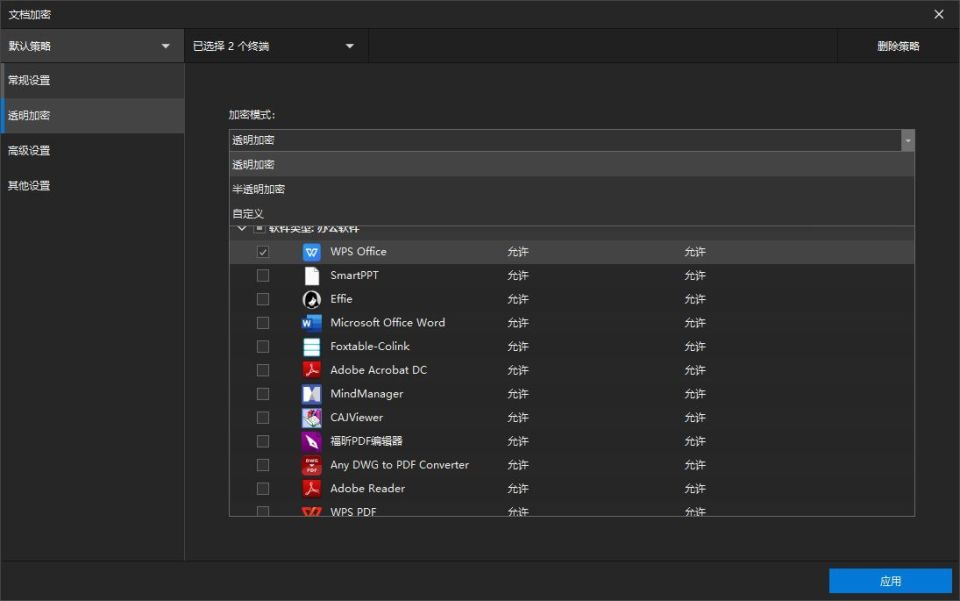The width and height of the screenshot is (960, 601).
Task: Click the blue 应用 button
Action: [890, 581]
